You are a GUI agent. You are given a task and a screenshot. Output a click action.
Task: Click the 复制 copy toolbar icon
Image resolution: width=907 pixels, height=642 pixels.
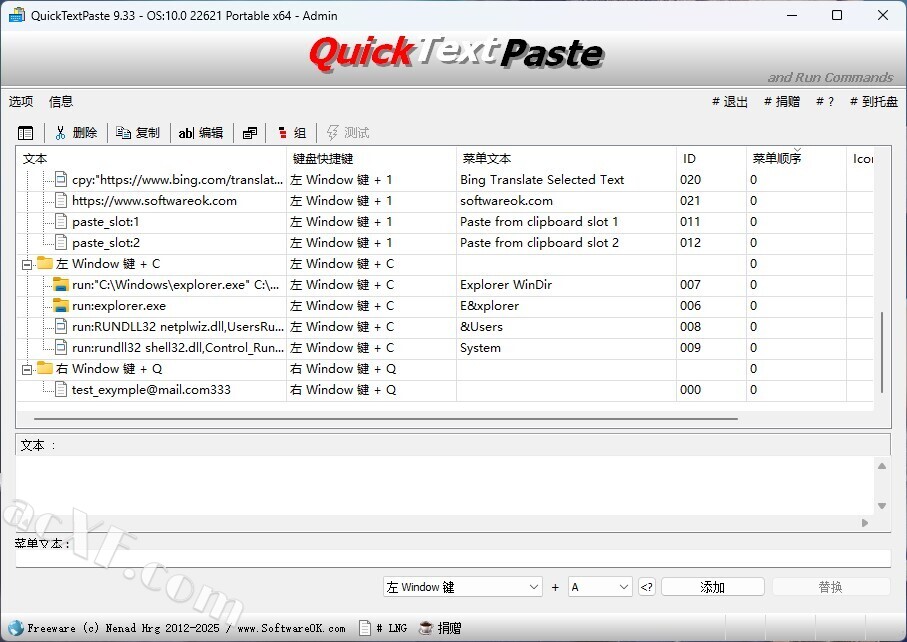(x=124, y=133)
